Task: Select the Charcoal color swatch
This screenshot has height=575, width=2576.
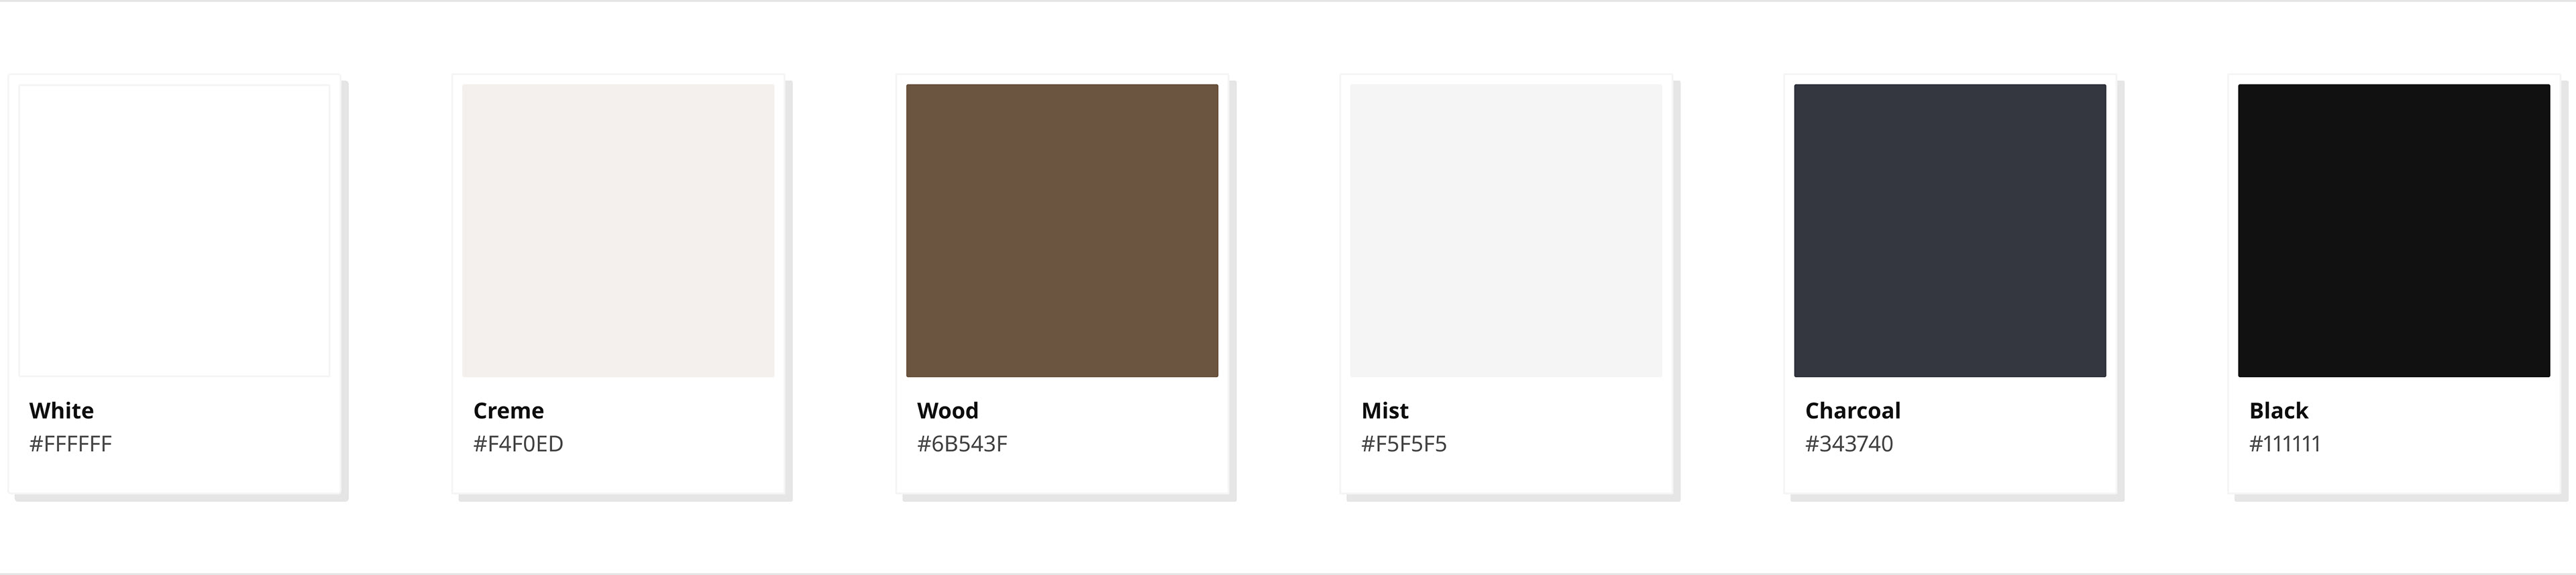Action: [x=1950, y=230]
